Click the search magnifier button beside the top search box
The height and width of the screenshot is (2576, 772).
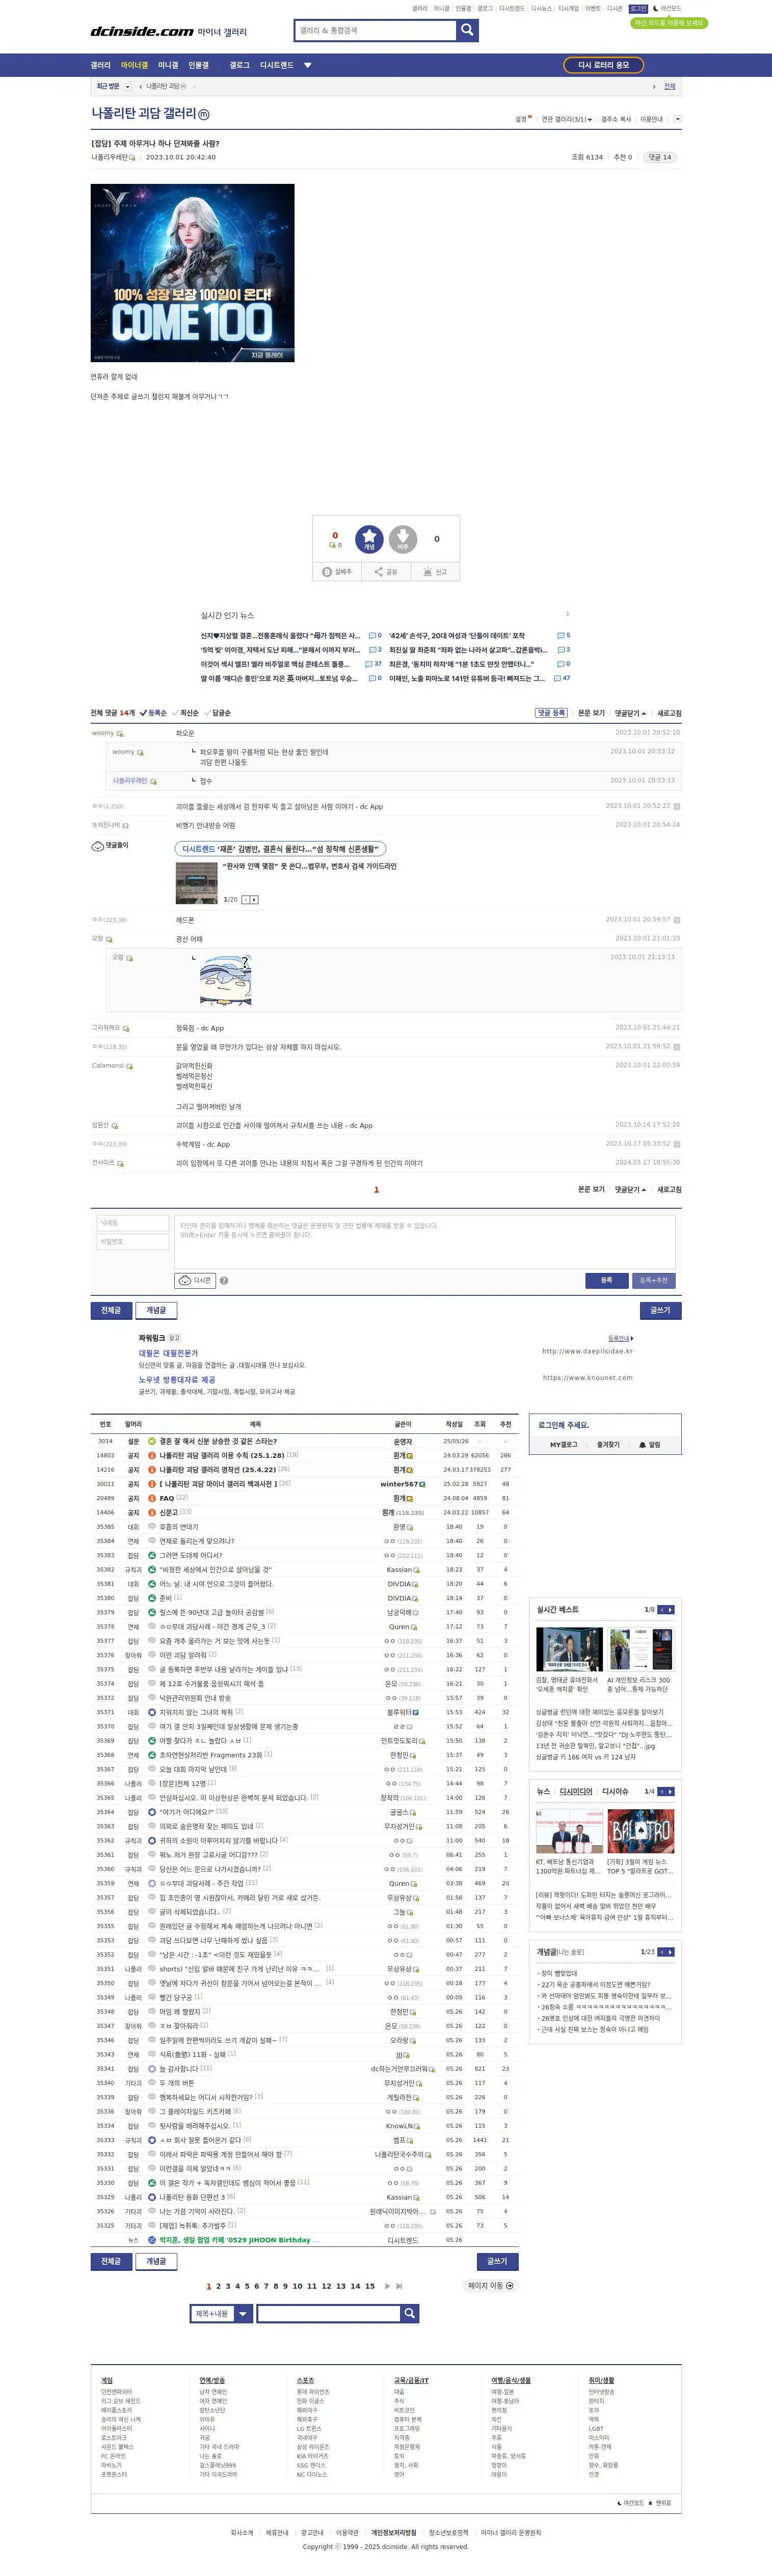coord(467,31)
